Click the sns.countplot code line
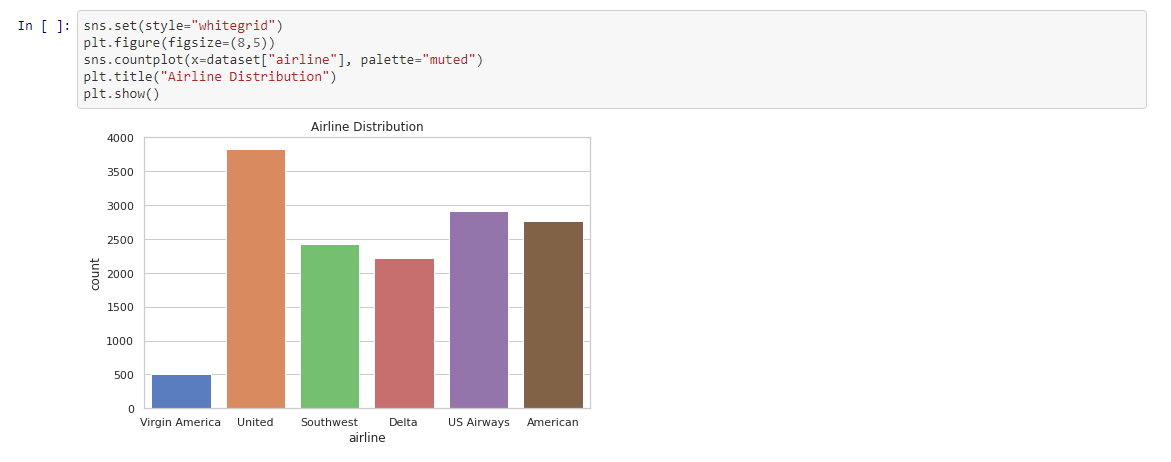The image size is (1171, 462). point(283,60)
